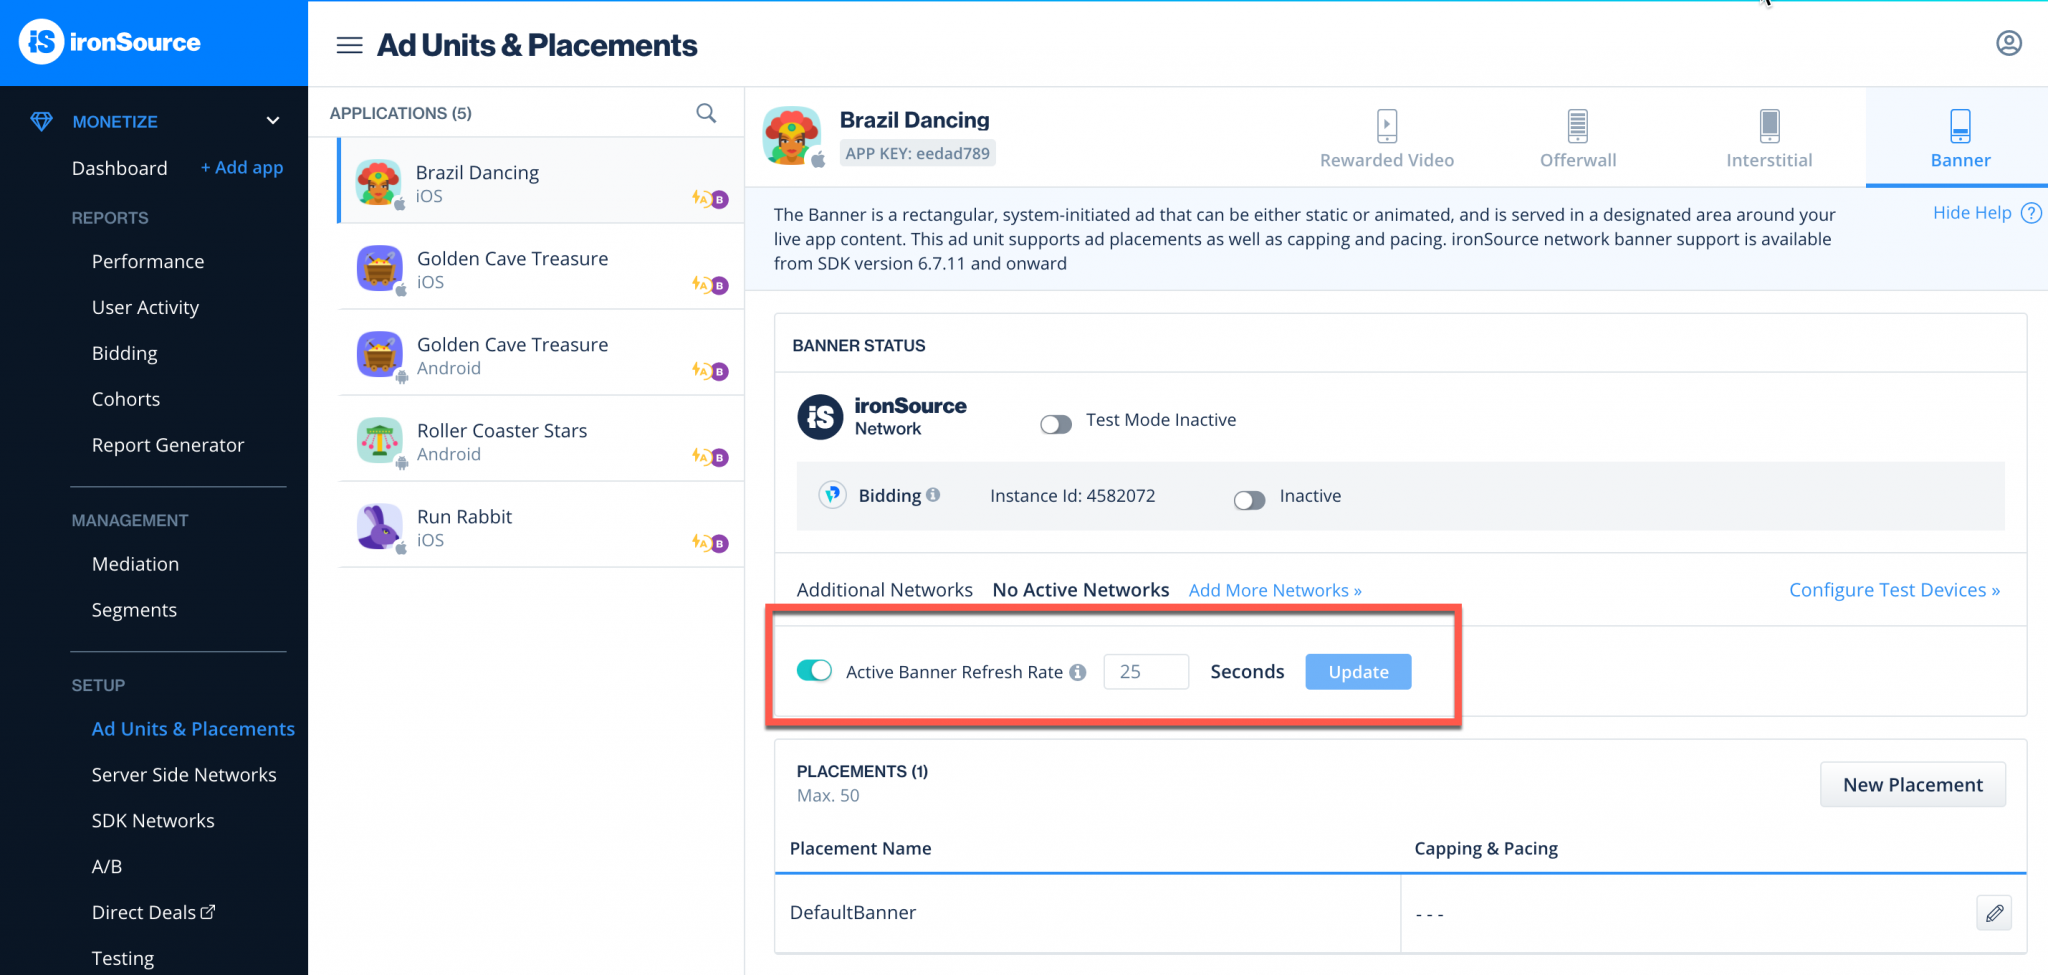Click the ironSource logo icon

(40, 42)
